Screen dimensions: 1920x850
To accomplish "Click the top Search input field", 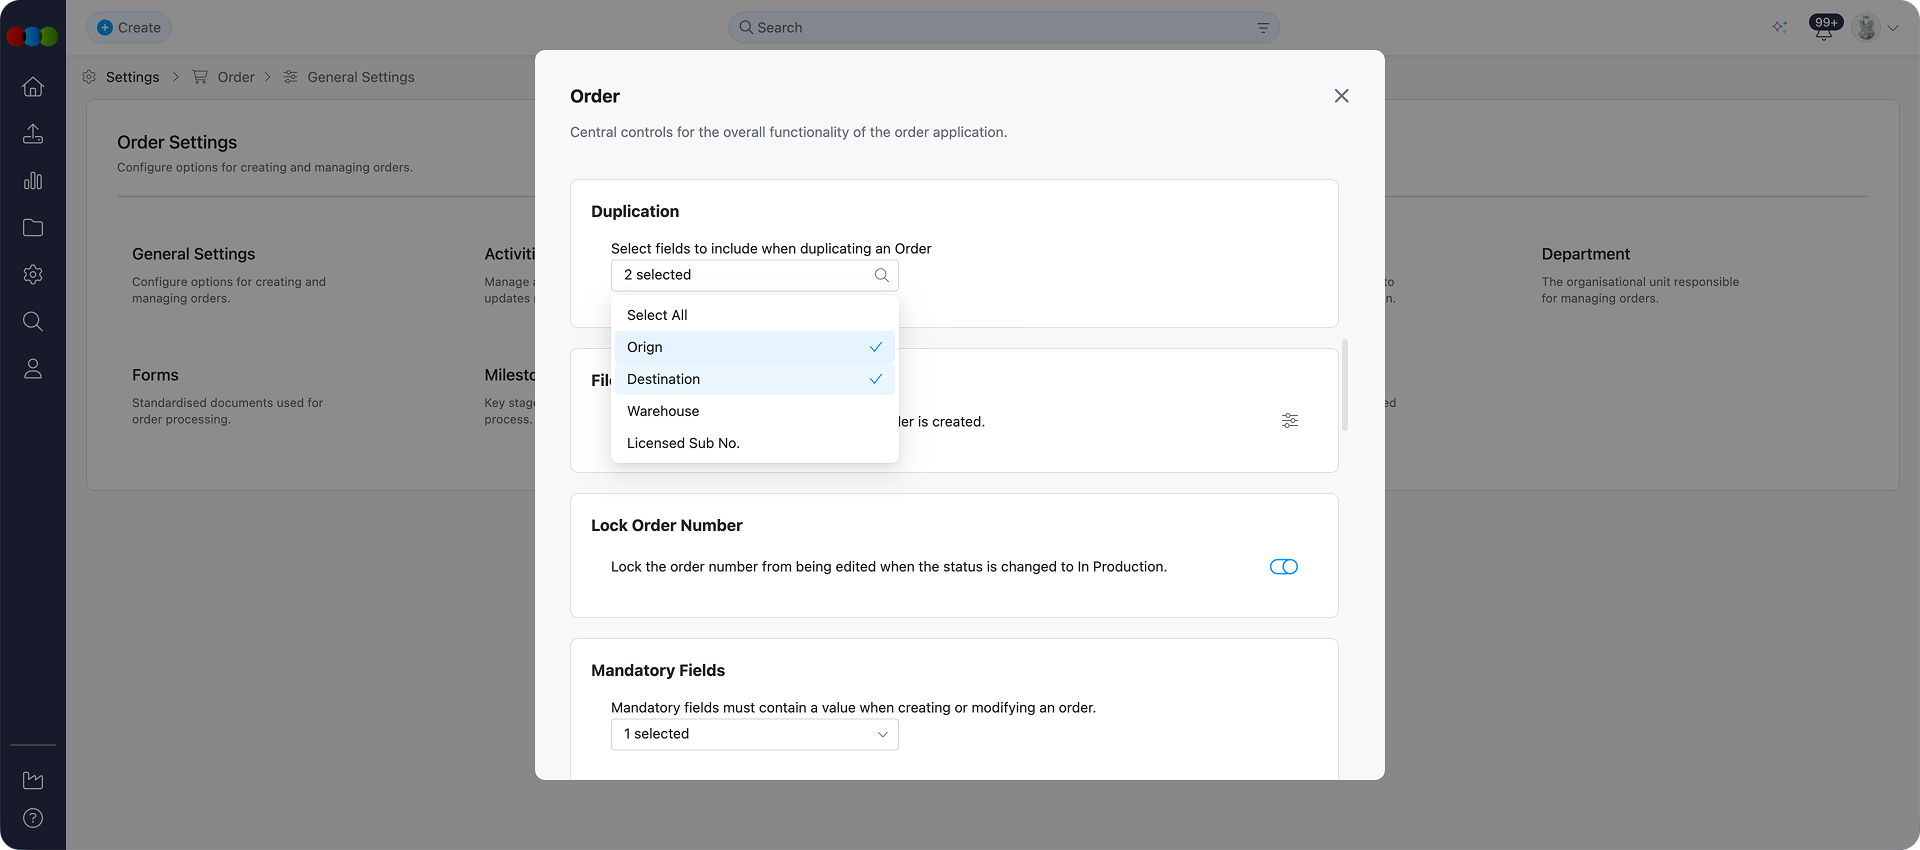I will coord(1000,28).
